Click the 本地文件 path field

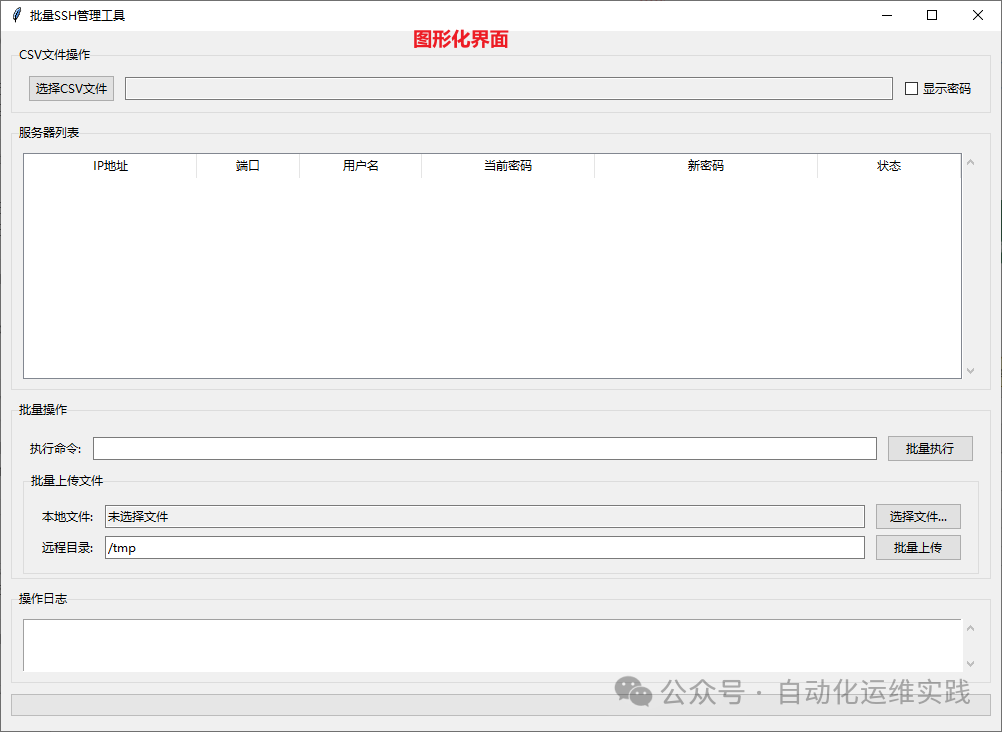(x=485, y=517)
